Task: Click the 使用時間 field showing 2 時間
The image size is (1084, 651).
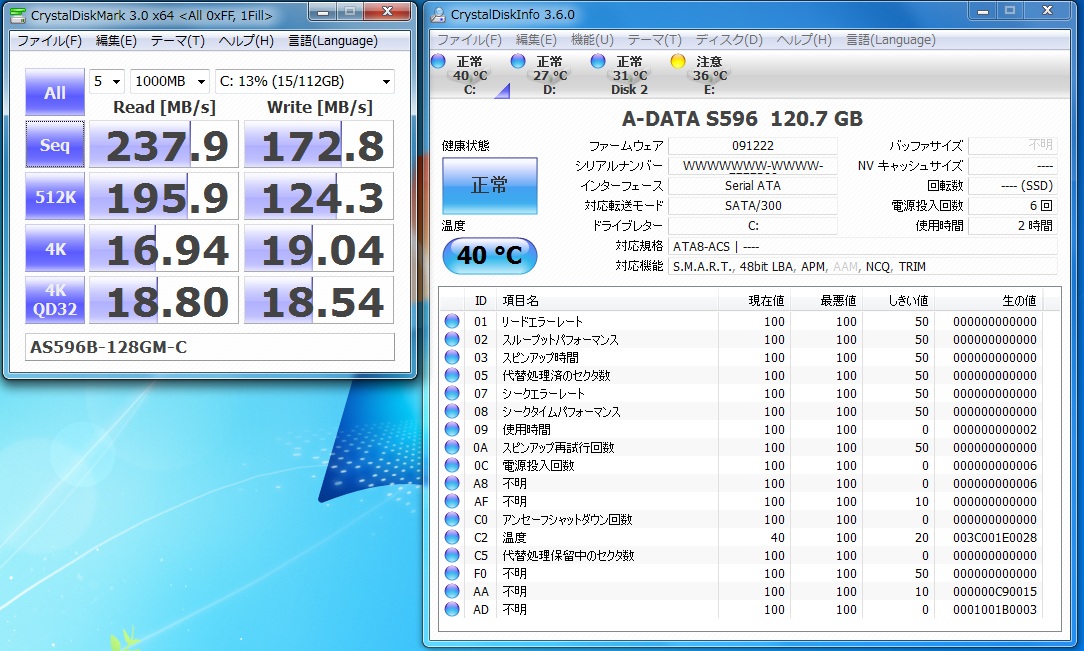Action: click(1013, 226)
